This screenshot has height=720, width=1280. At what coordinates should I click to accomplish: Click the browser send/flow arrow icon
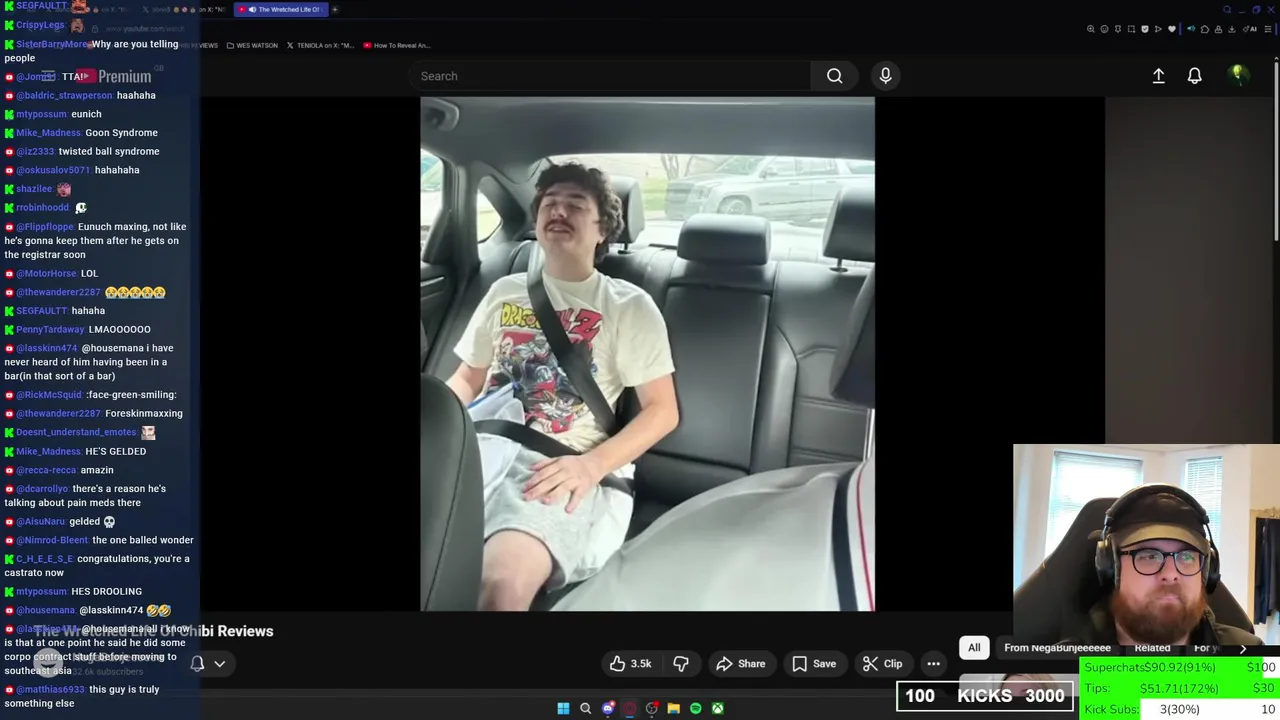coord(1158,29)
